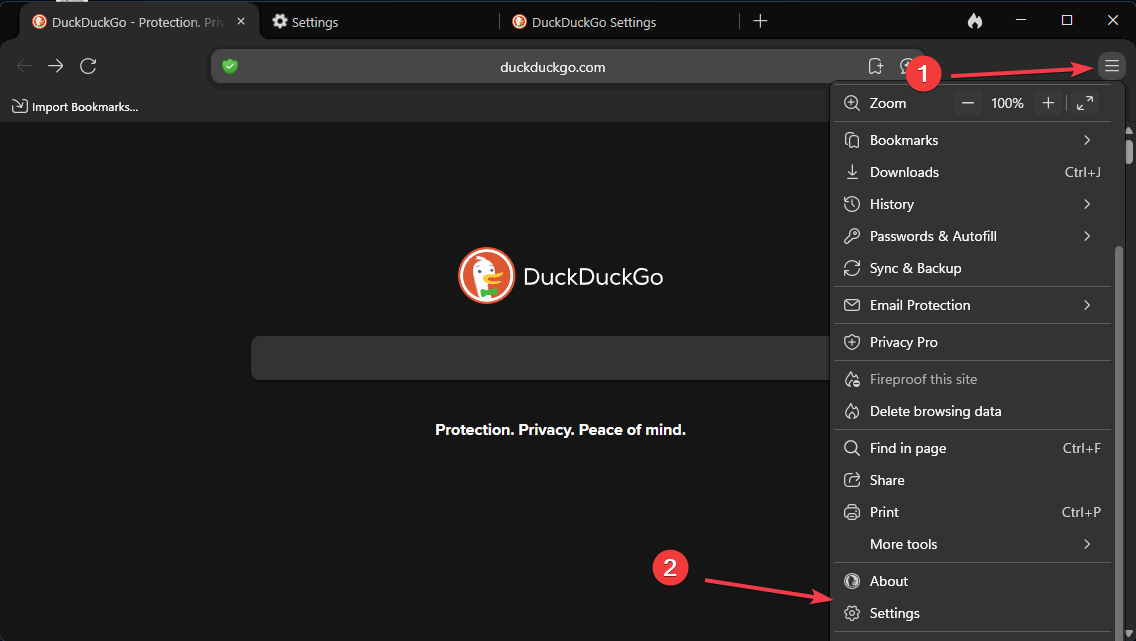Open Downloads from the menu
The image size is (1136, 641).
pyautogui.click(x=972, y=172)
